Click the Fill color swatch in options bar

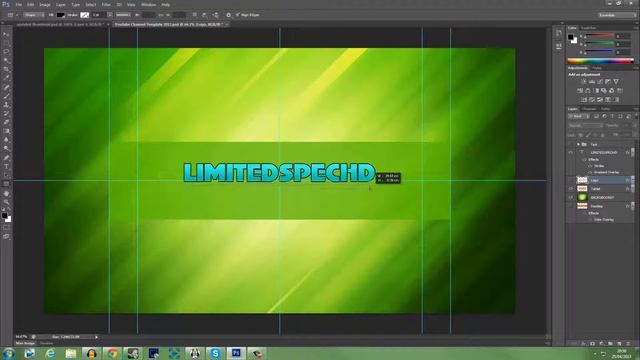60,15
